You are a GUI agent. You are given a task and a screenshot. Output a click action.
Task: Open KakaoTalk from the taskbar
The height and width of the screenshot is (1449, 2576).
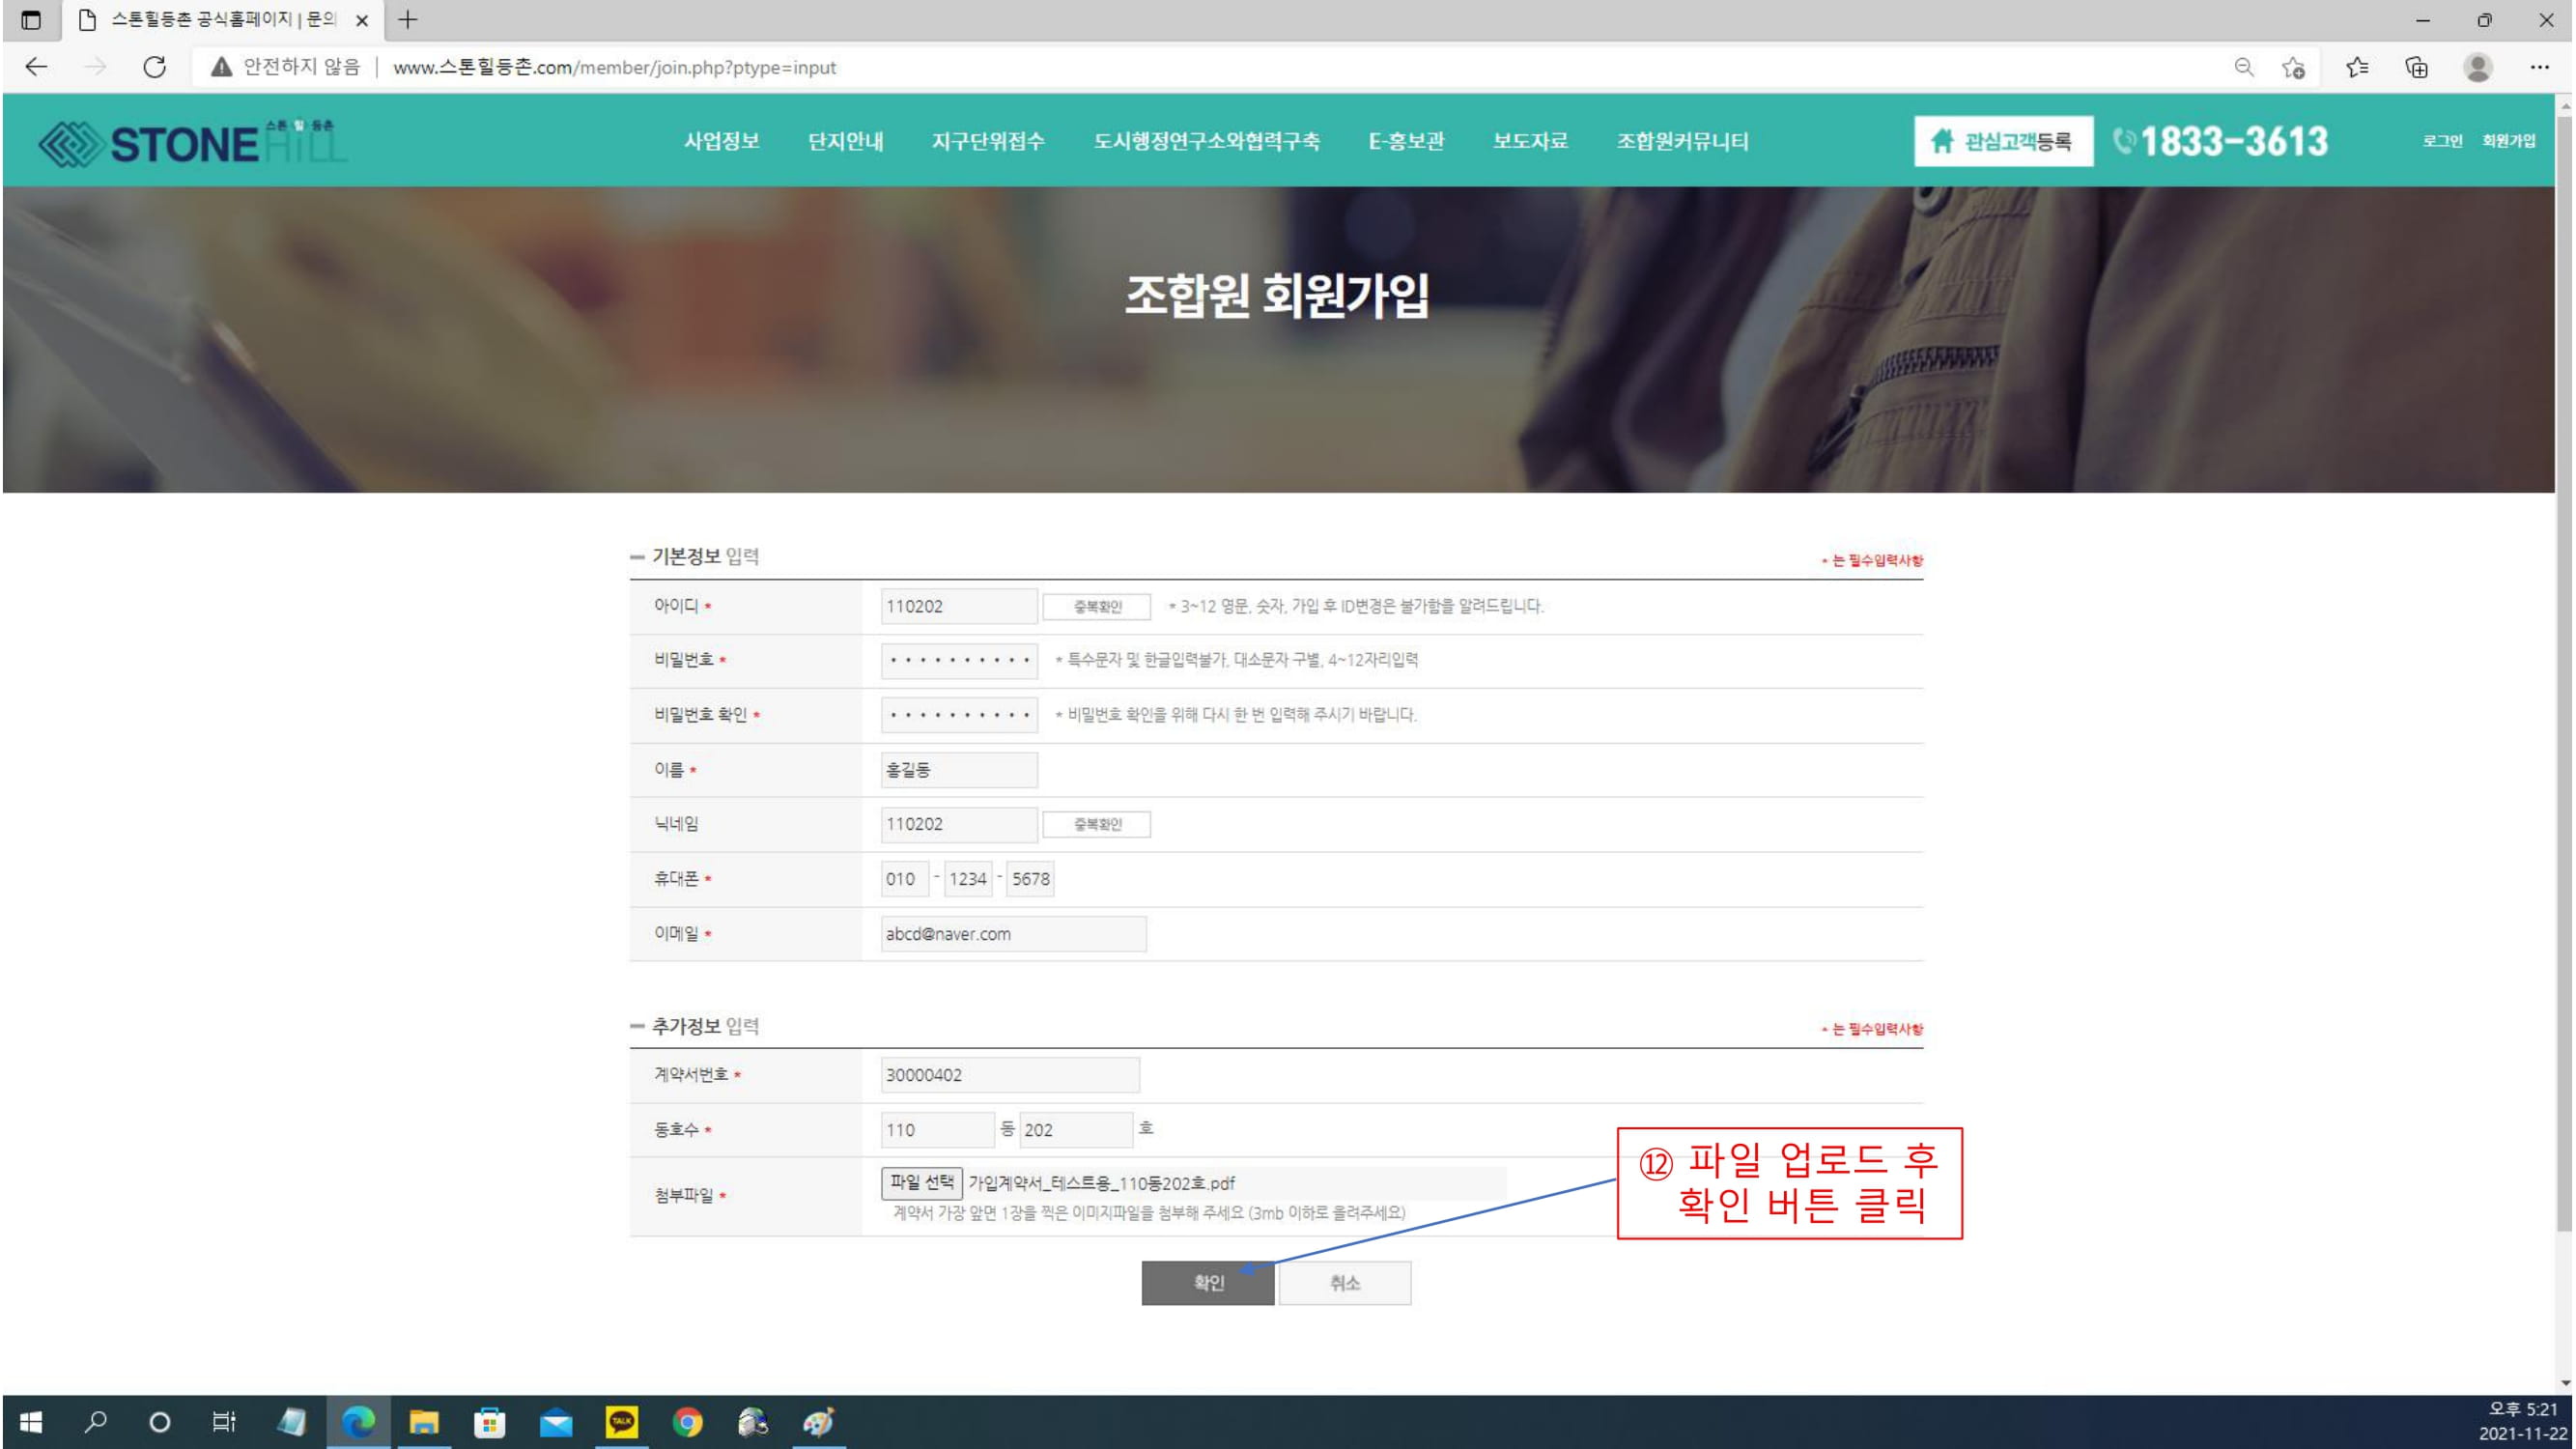622,1421
